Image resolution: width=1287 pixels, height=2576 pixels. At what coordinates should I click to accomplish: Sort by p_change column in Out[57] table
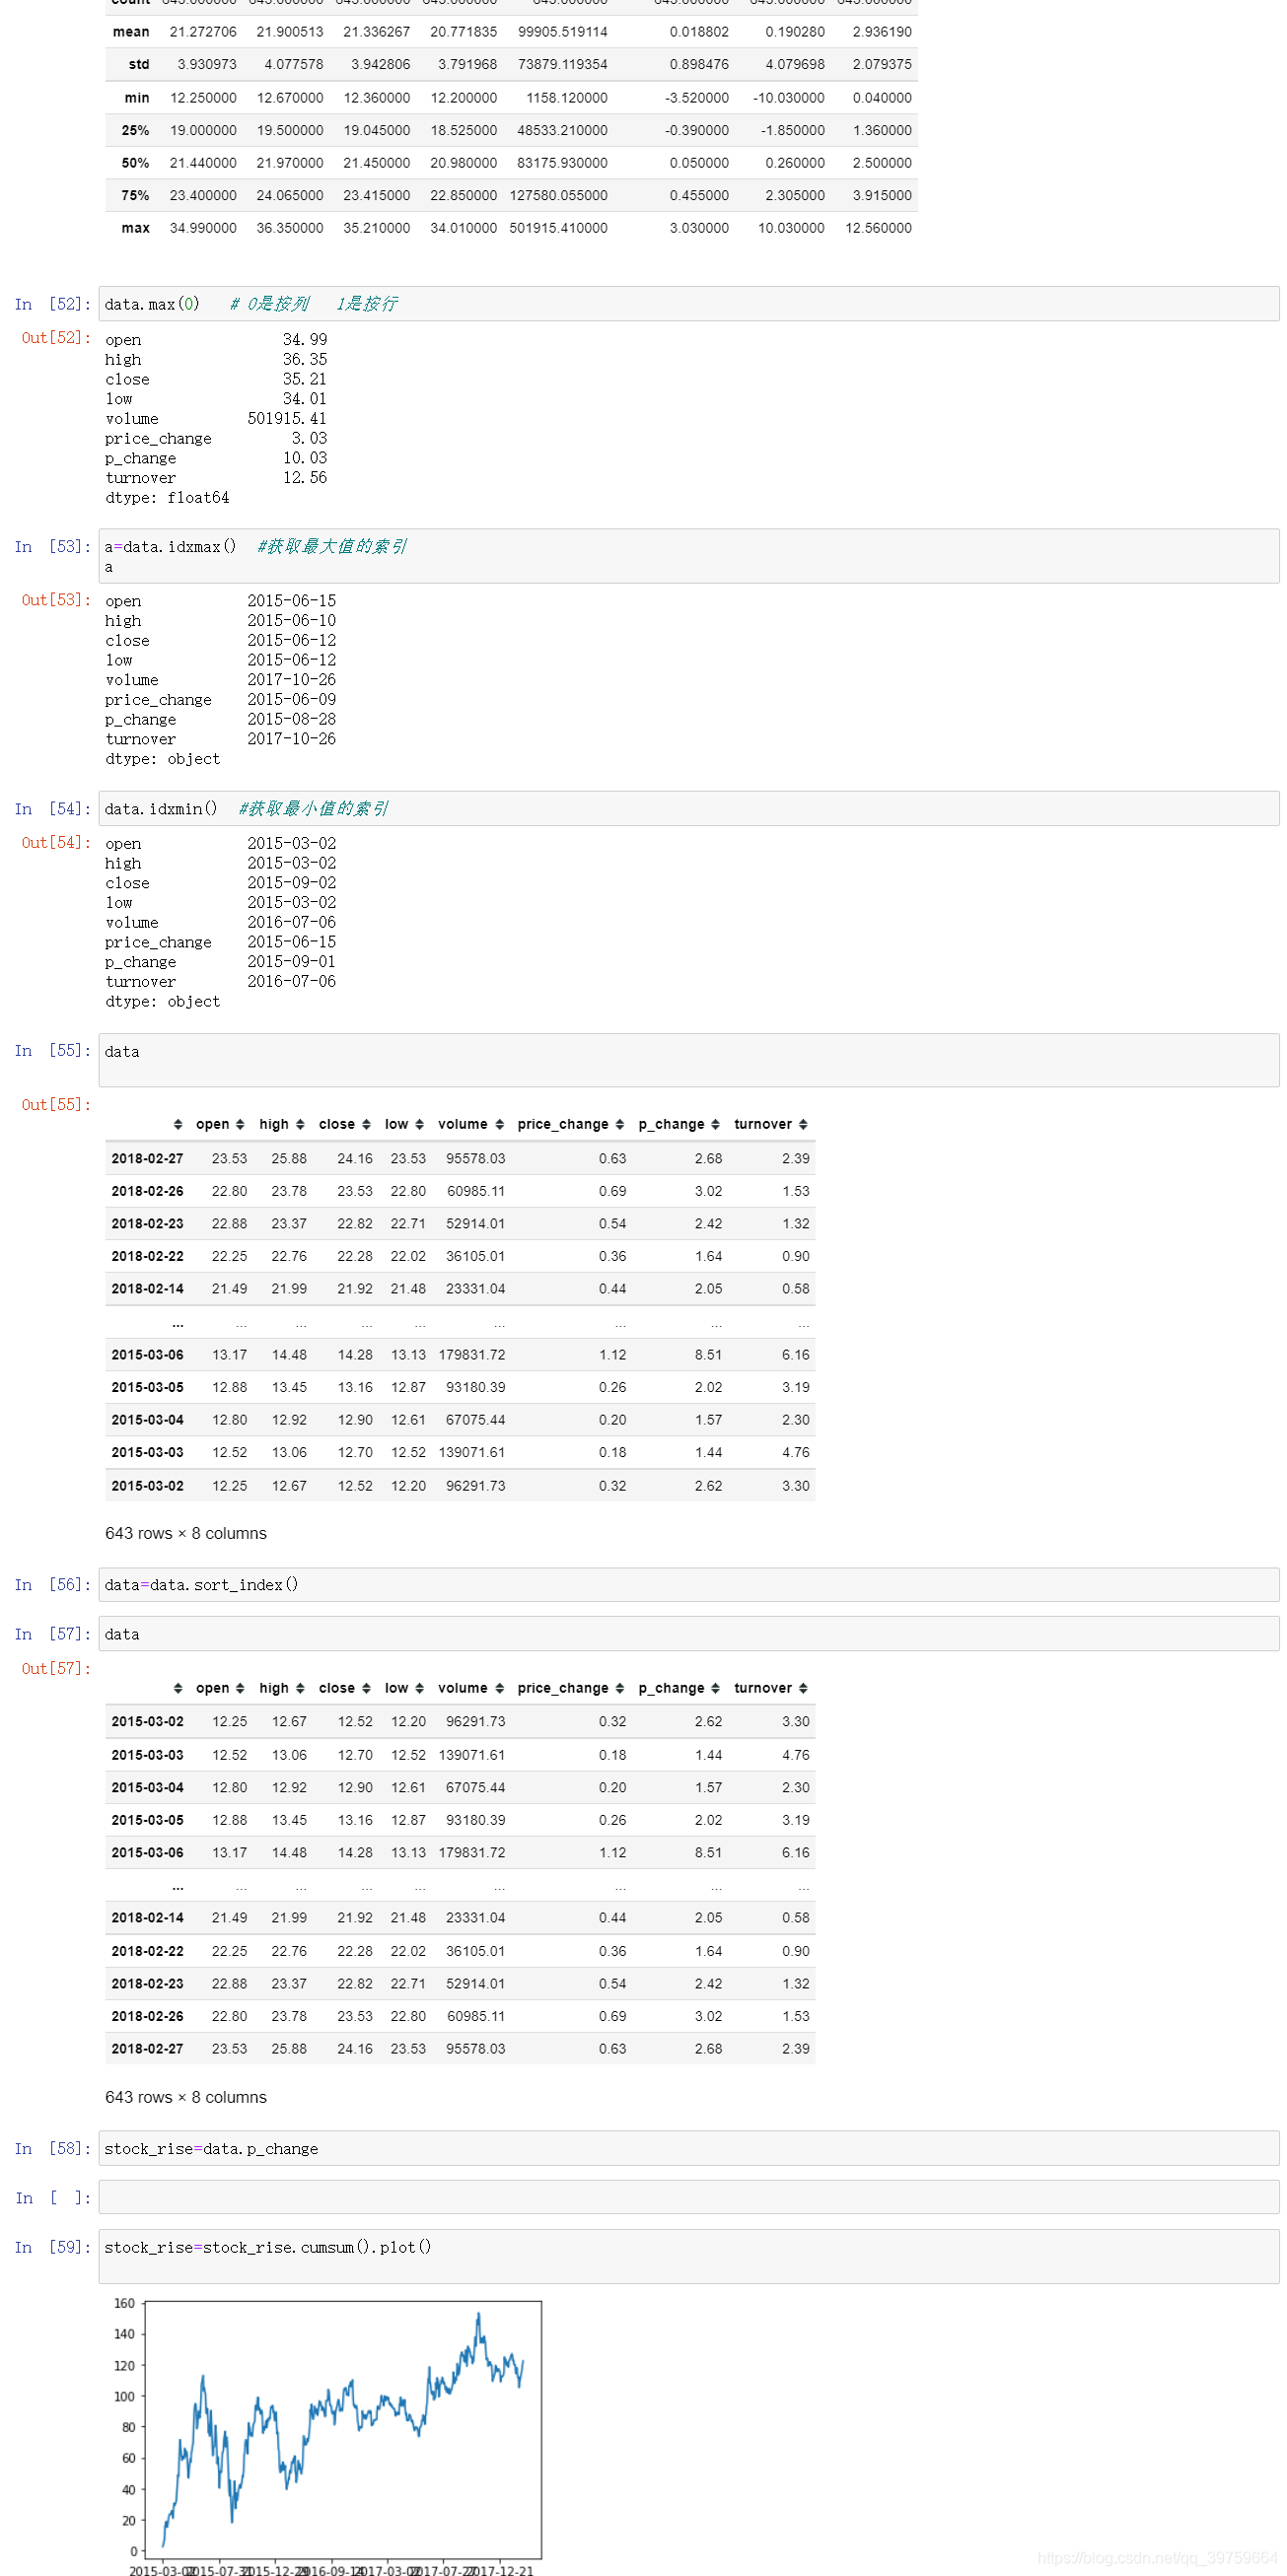(x=715, y=1688)
